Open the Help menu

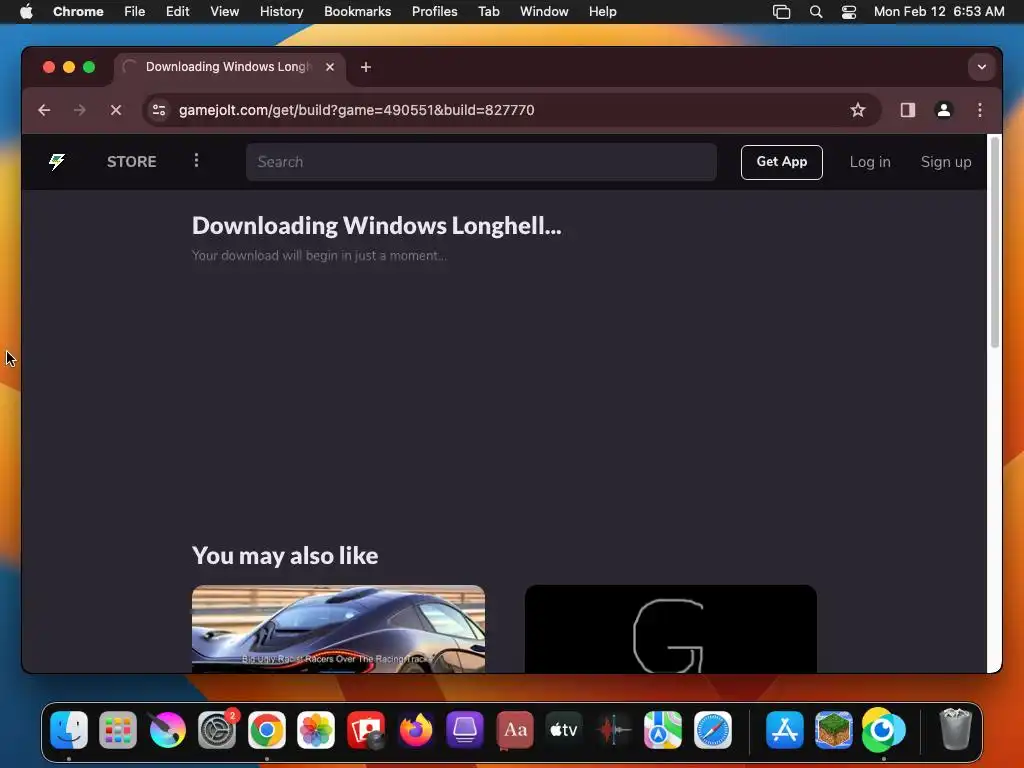click(602, 12)
